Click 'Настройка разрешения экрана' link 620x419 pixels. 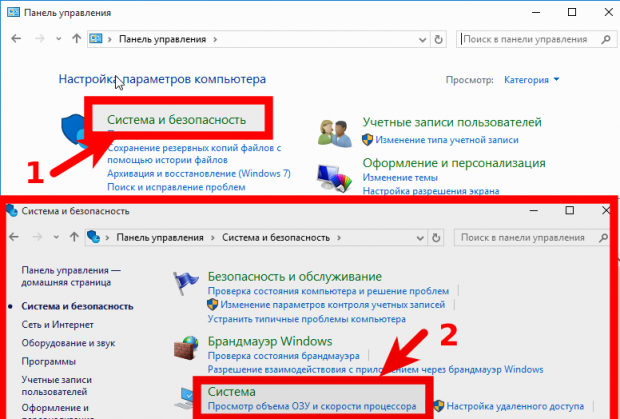click(431, 191)
